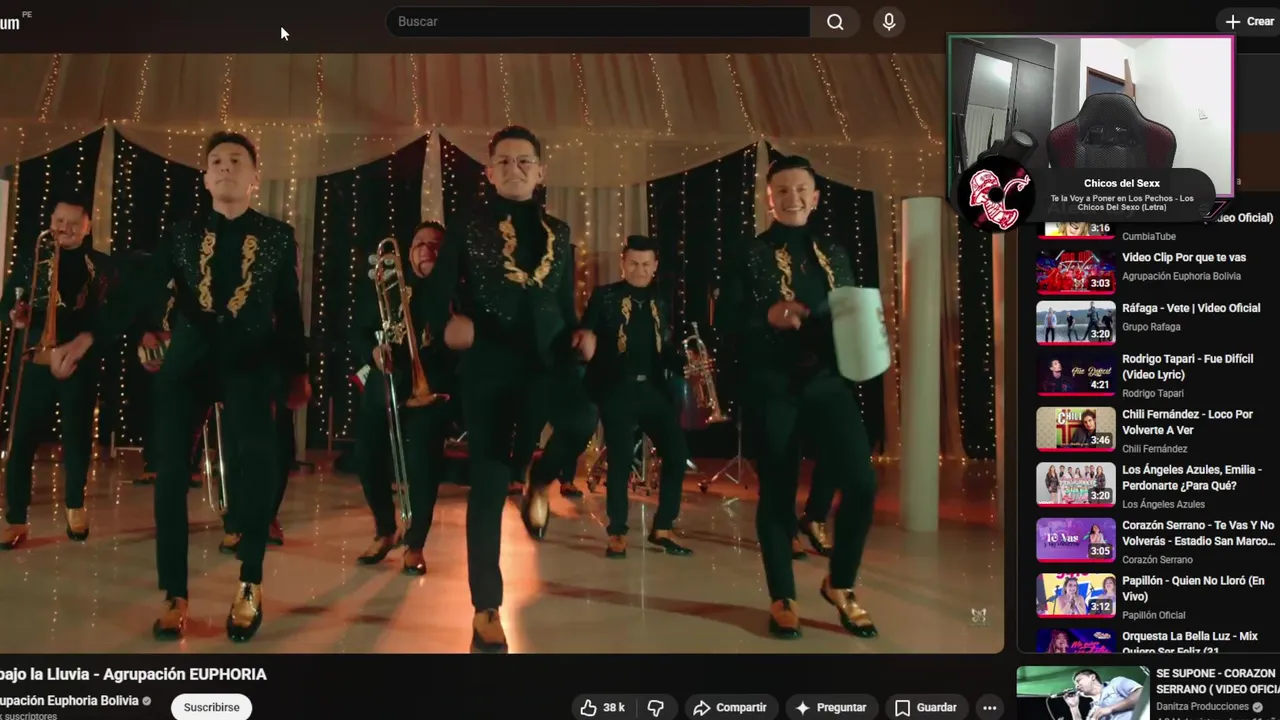Viewport: 1280px width, 720px height.
Task: Open thumbnail of SE SUPONE Corazon Serrano
Action: click(1083, 694)
